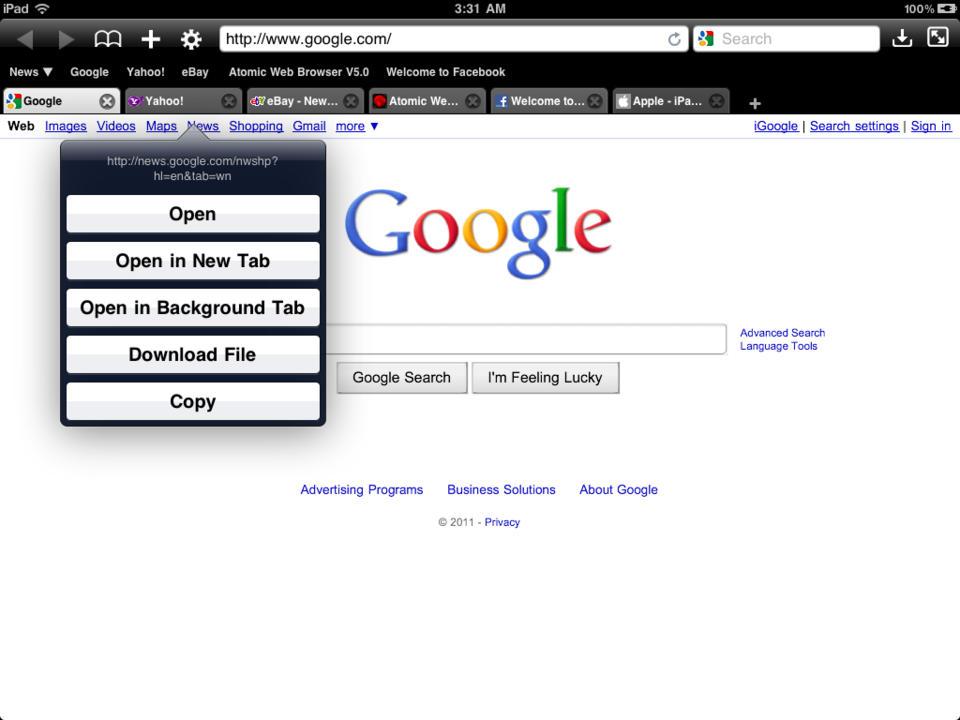This screenshot has height=720, width=960.
Task: Reload page with refresh icon
Action: pos(674,39)
